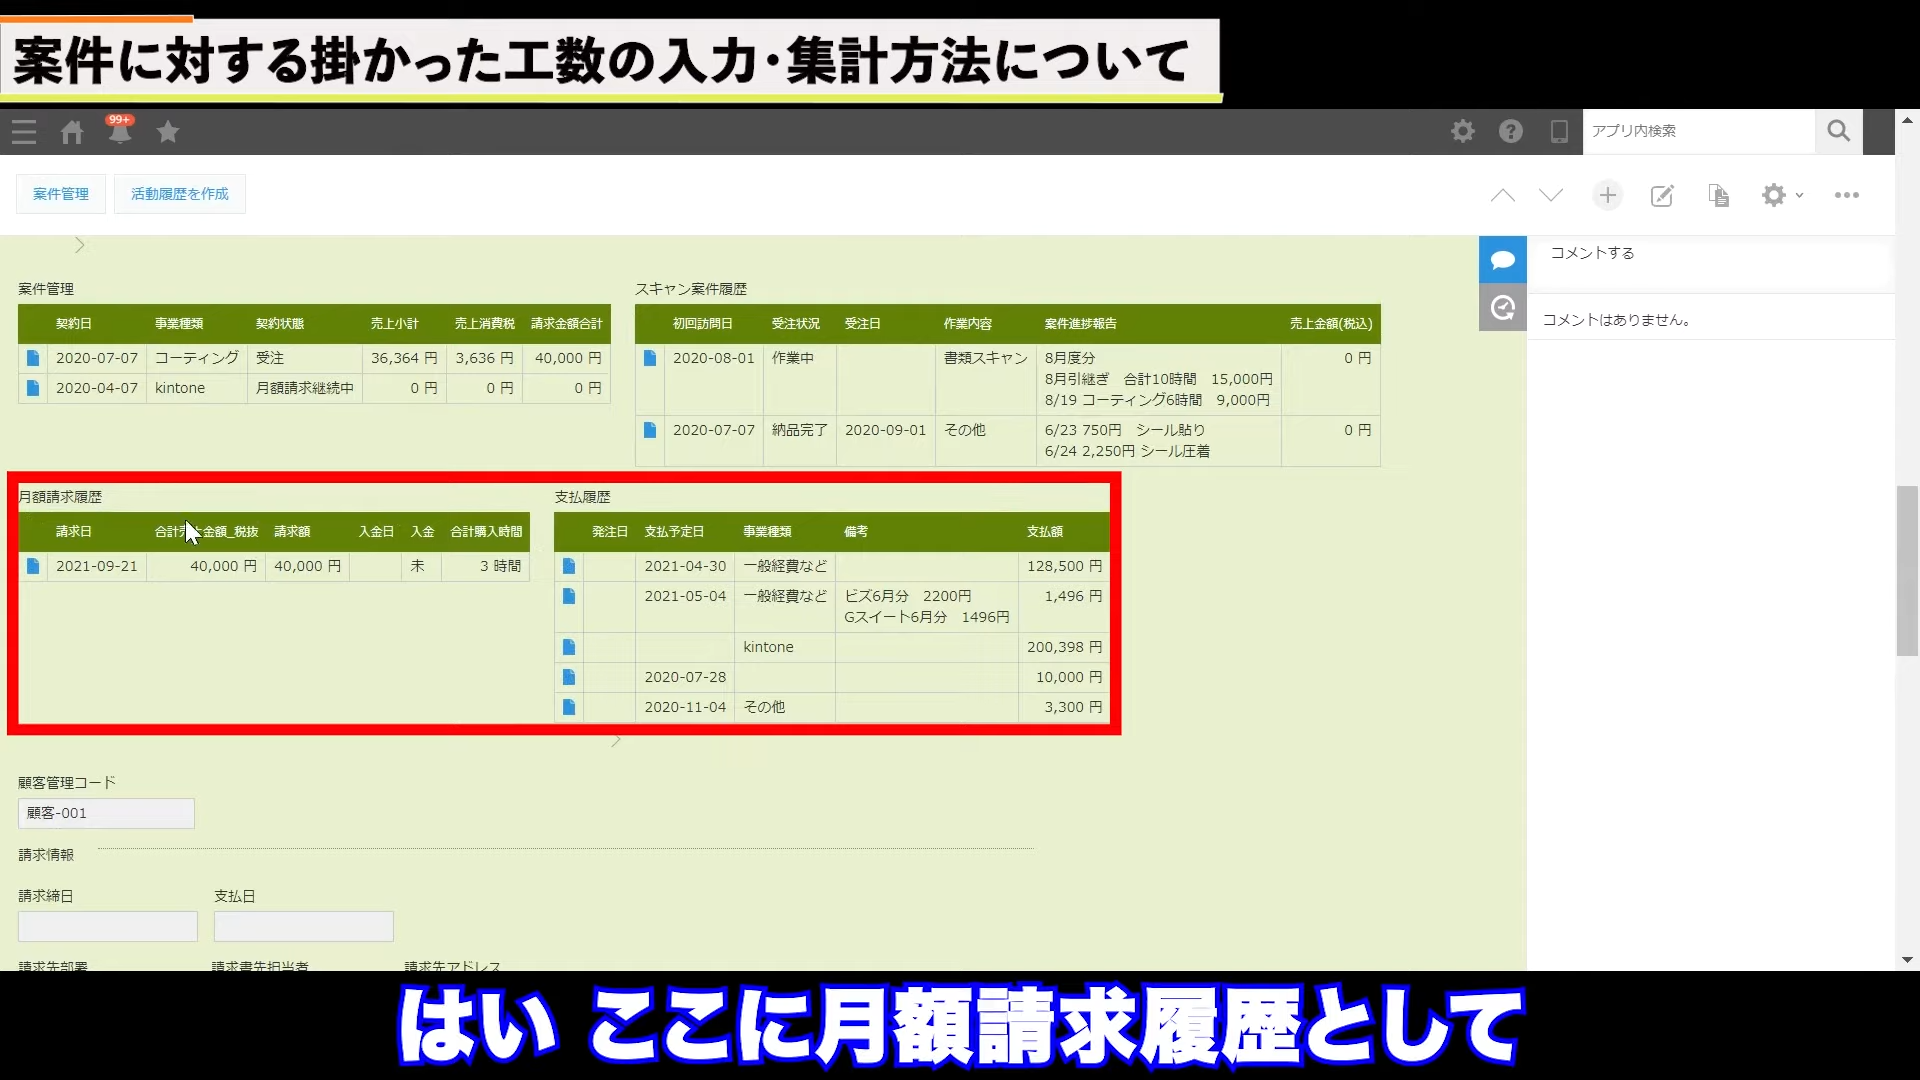1920x1080 pixels.
Task: Open the three-dot more options menu
Action: 1846,195
